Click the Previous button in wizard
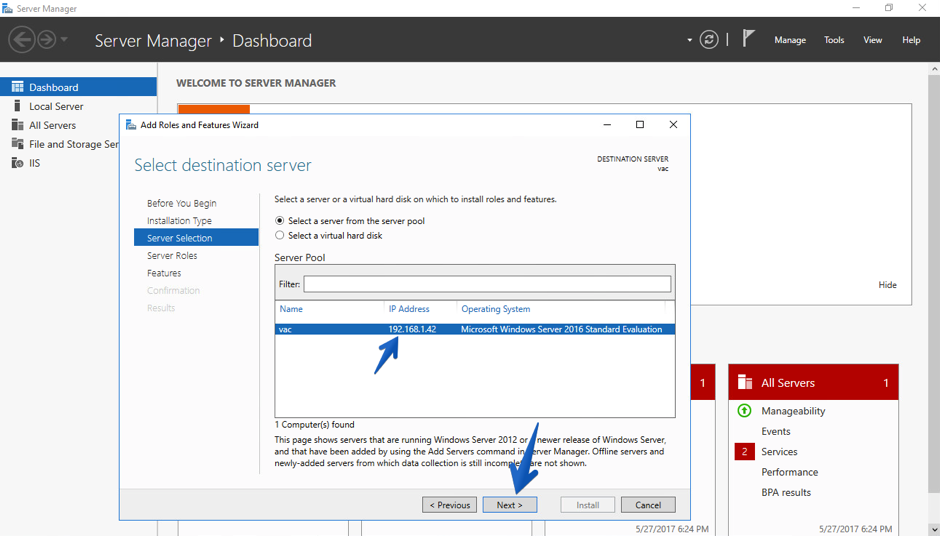The image size is (940, 536). click(x=450, y=505)
